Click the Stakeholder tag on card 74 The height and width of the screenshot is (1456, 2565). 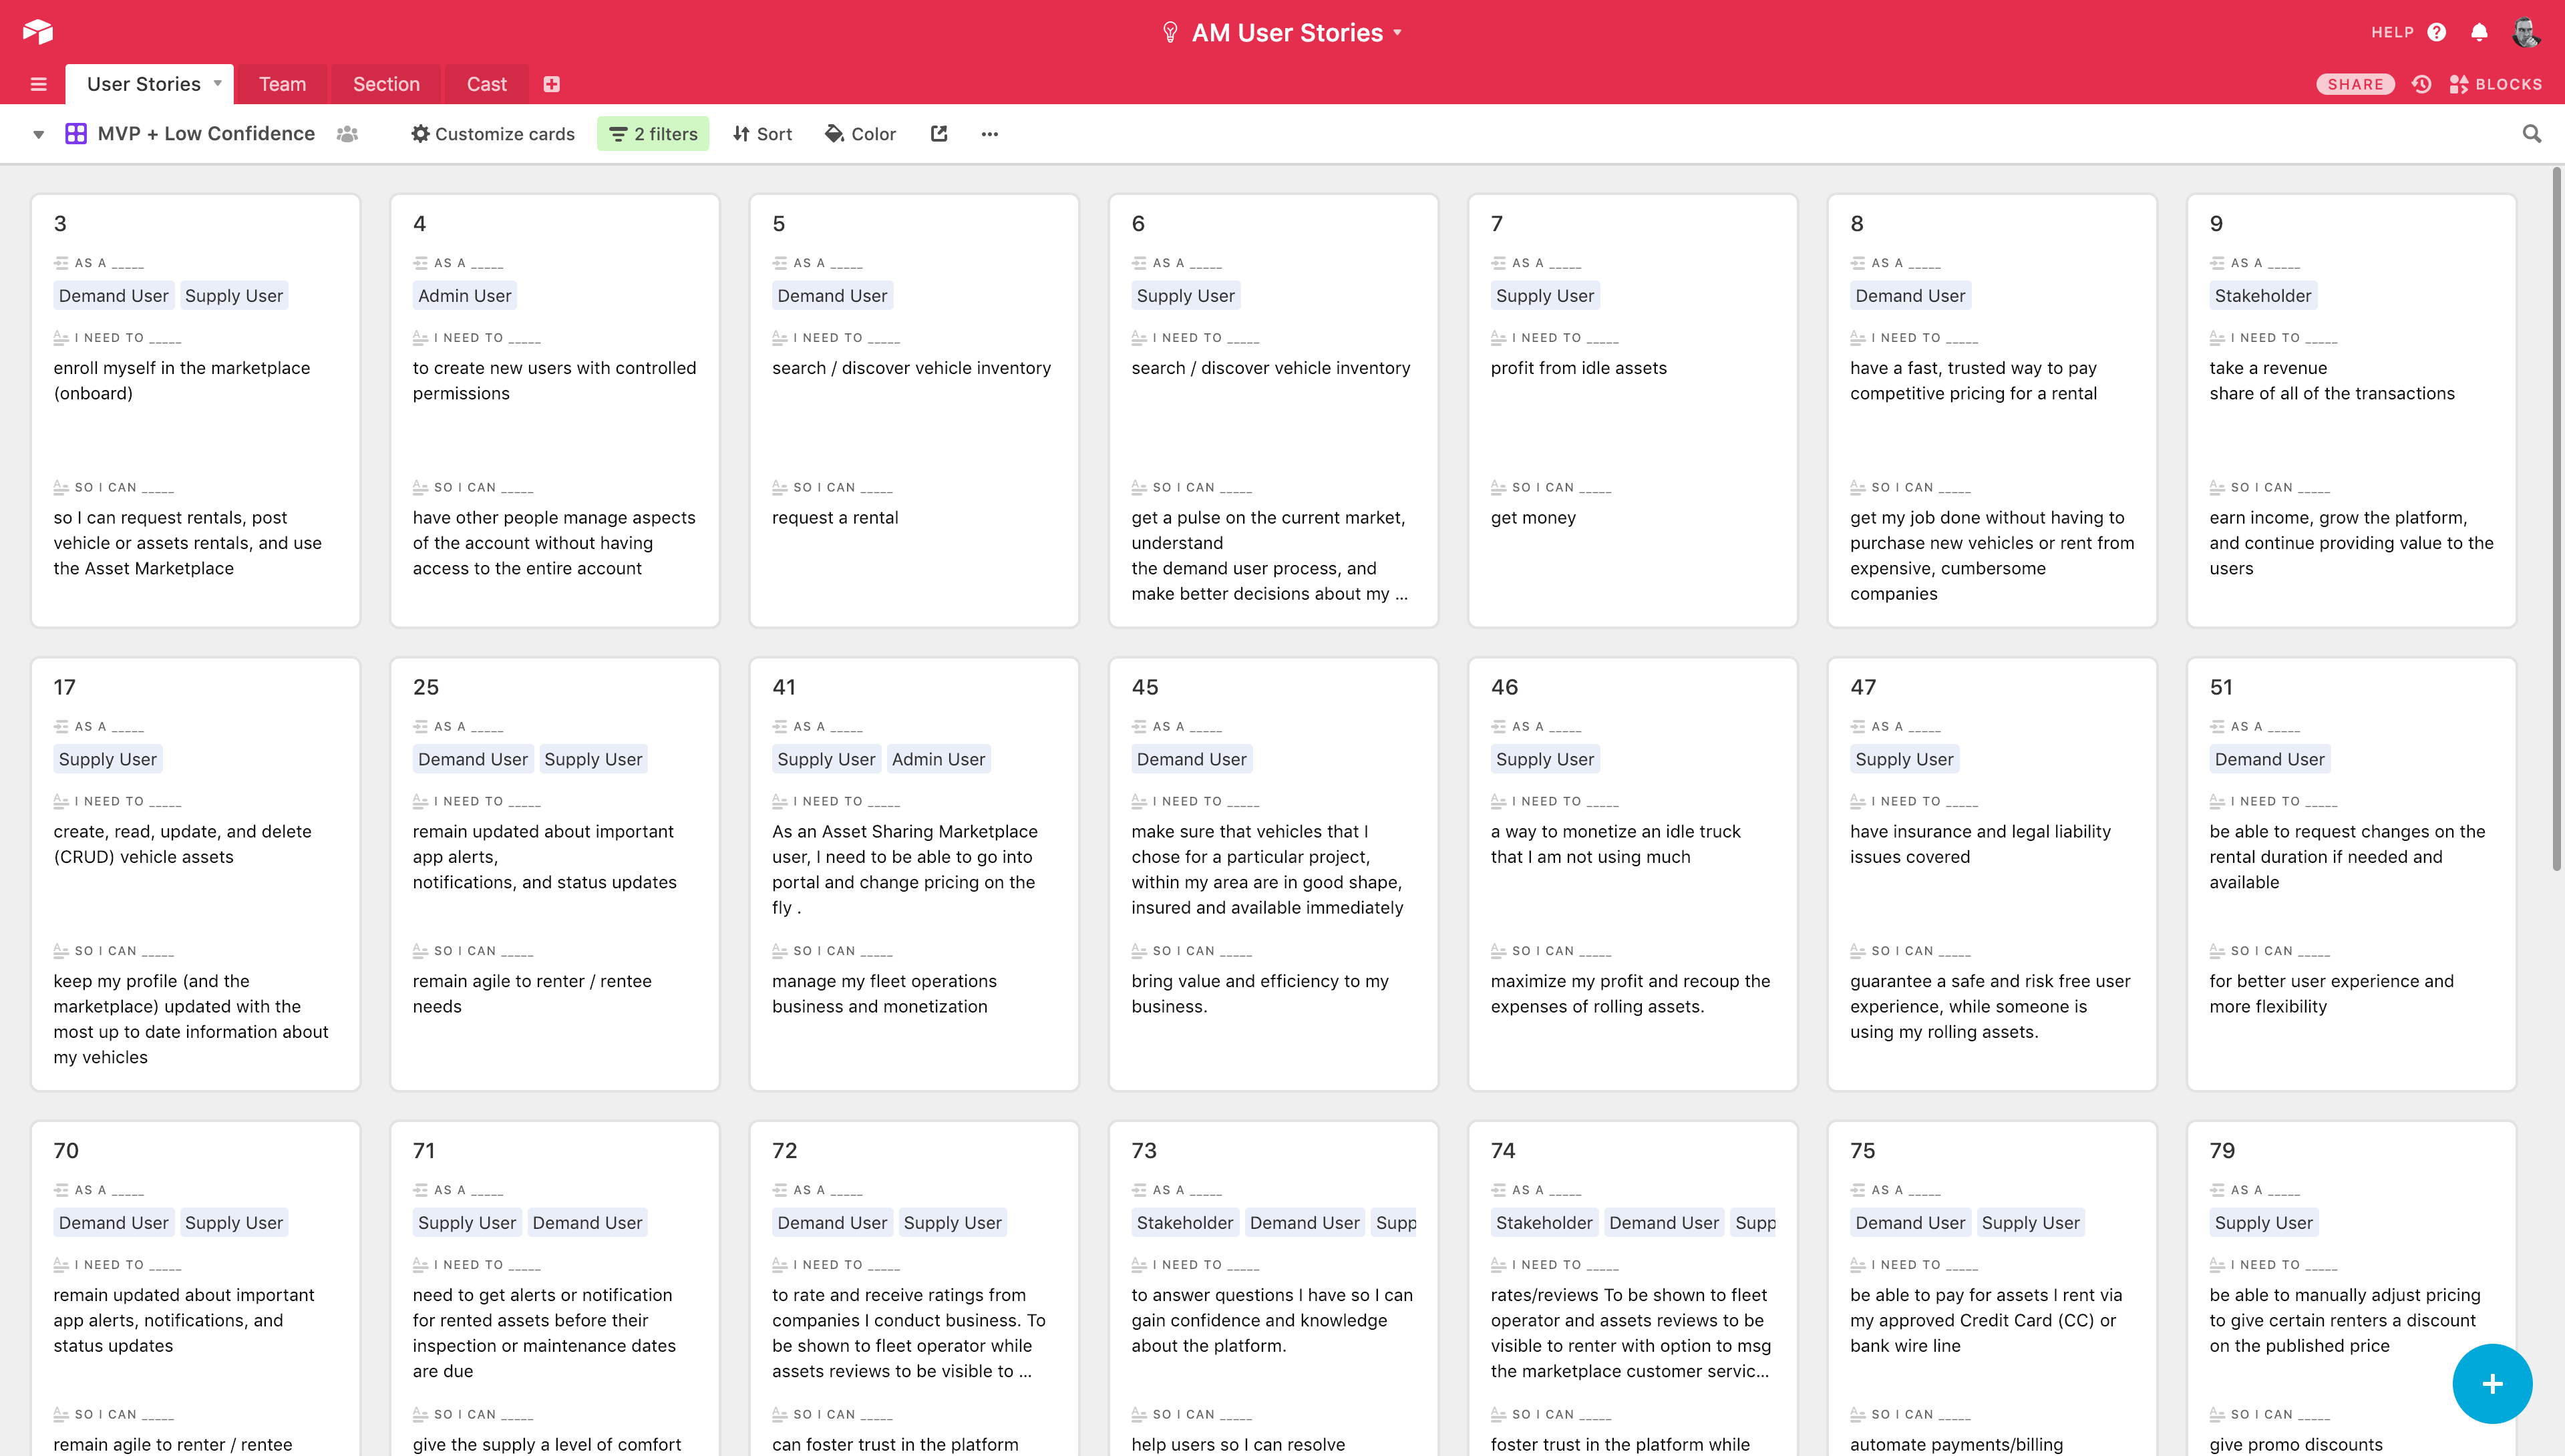point(1544,1222)
